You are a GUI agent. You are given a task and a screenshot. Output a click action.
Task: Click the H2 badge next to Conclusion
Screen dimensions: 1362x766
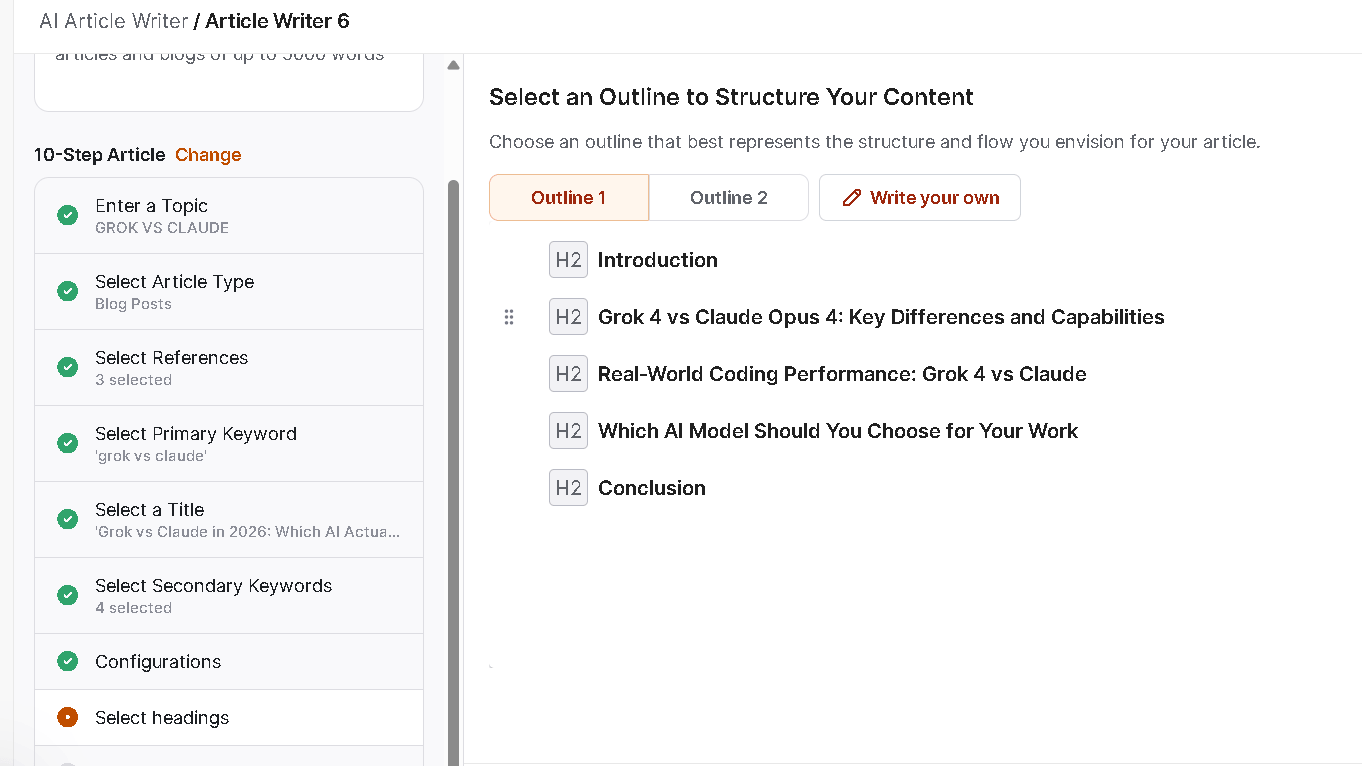coord(568,488)
